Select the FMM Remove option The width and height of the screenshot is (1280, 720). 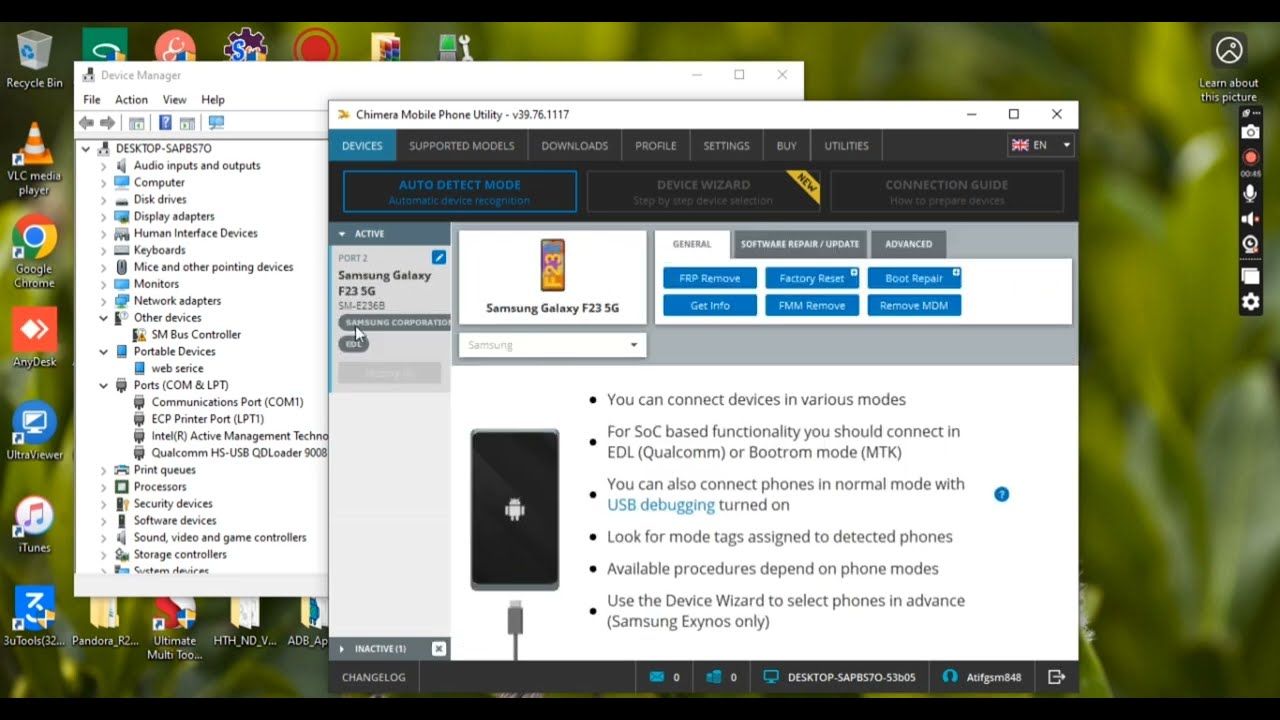pos(811,305)
